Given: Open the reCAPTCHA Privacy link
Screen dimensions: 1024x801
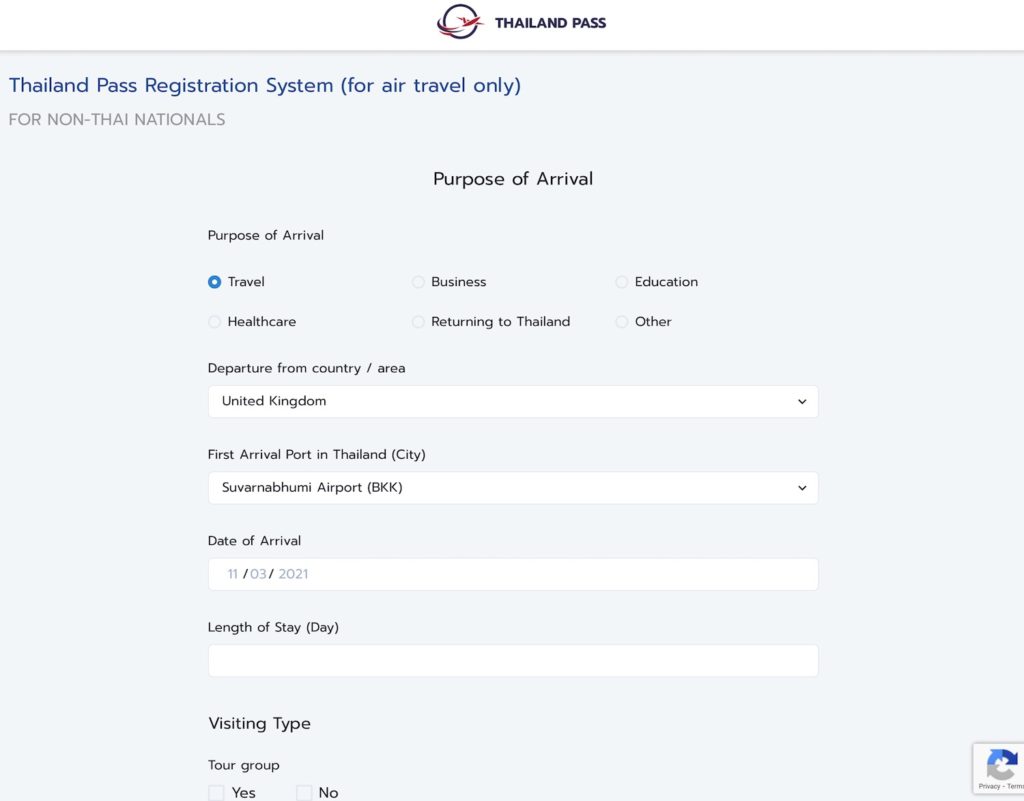Looking at the screenshot, I should (988, 787).
